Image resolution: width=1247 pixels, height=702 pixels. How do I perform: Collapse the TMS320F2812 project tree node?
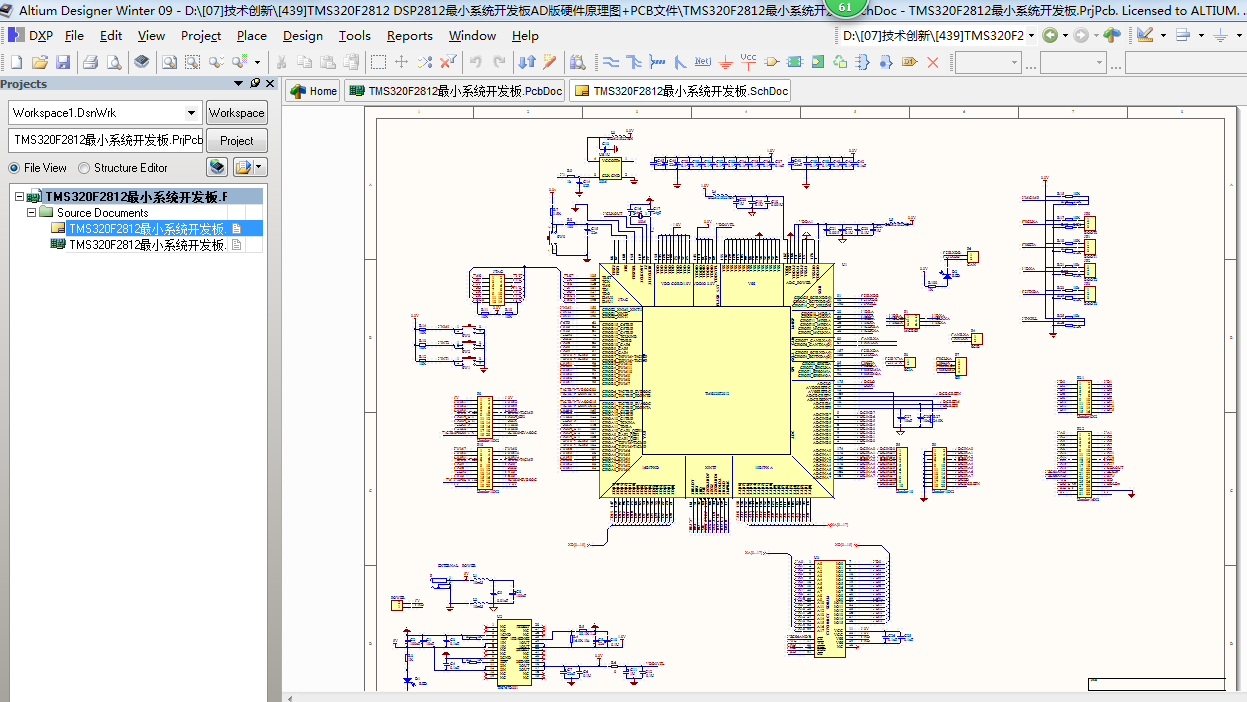coord(19,197)
